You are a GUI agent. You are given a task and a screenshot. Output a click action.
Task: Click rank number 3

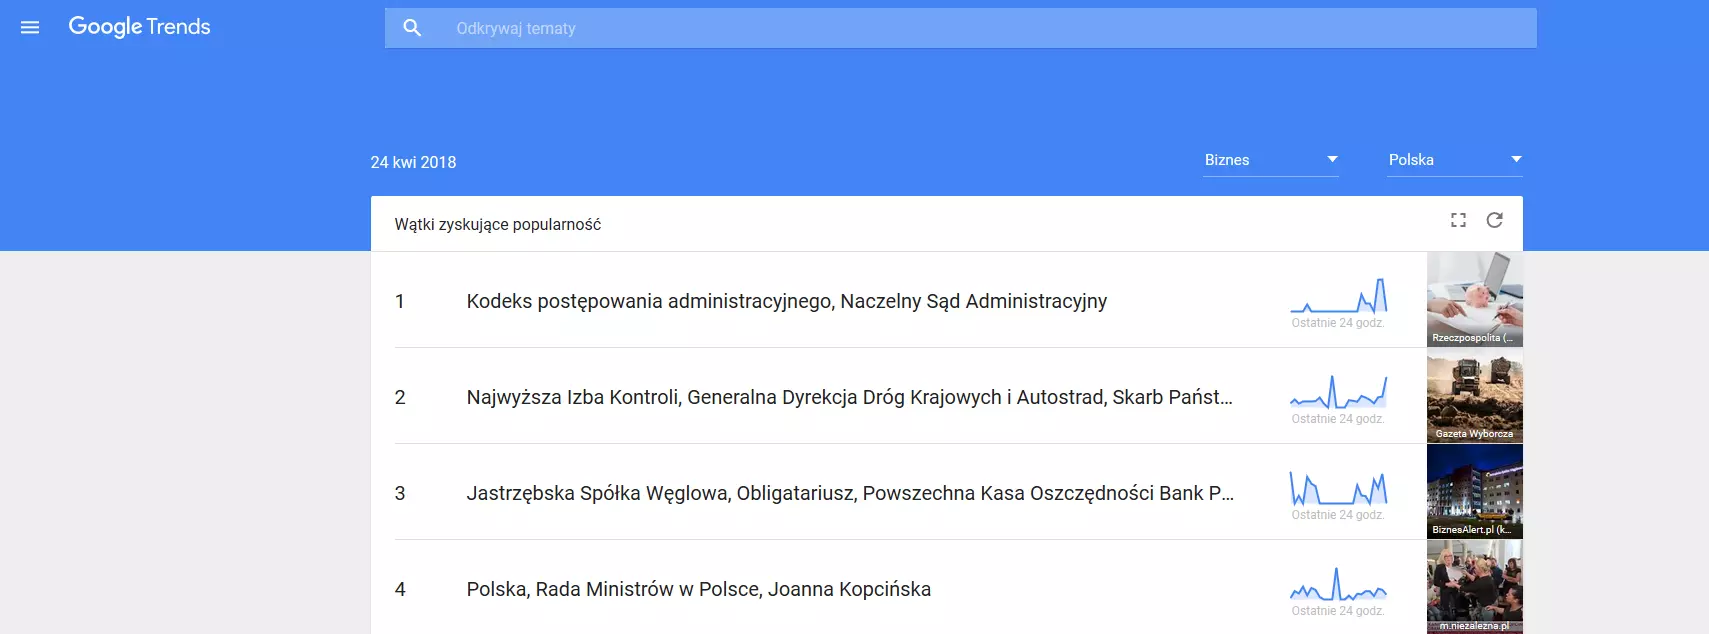point(400,493)
